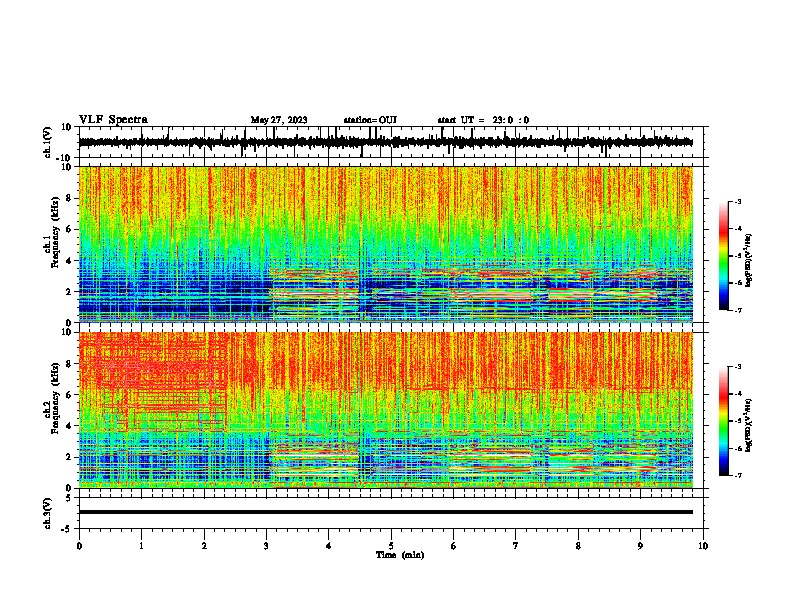Click time axis tick label 9
The width and height of the screenshot is (792, 612).
[x=640, y=546]
